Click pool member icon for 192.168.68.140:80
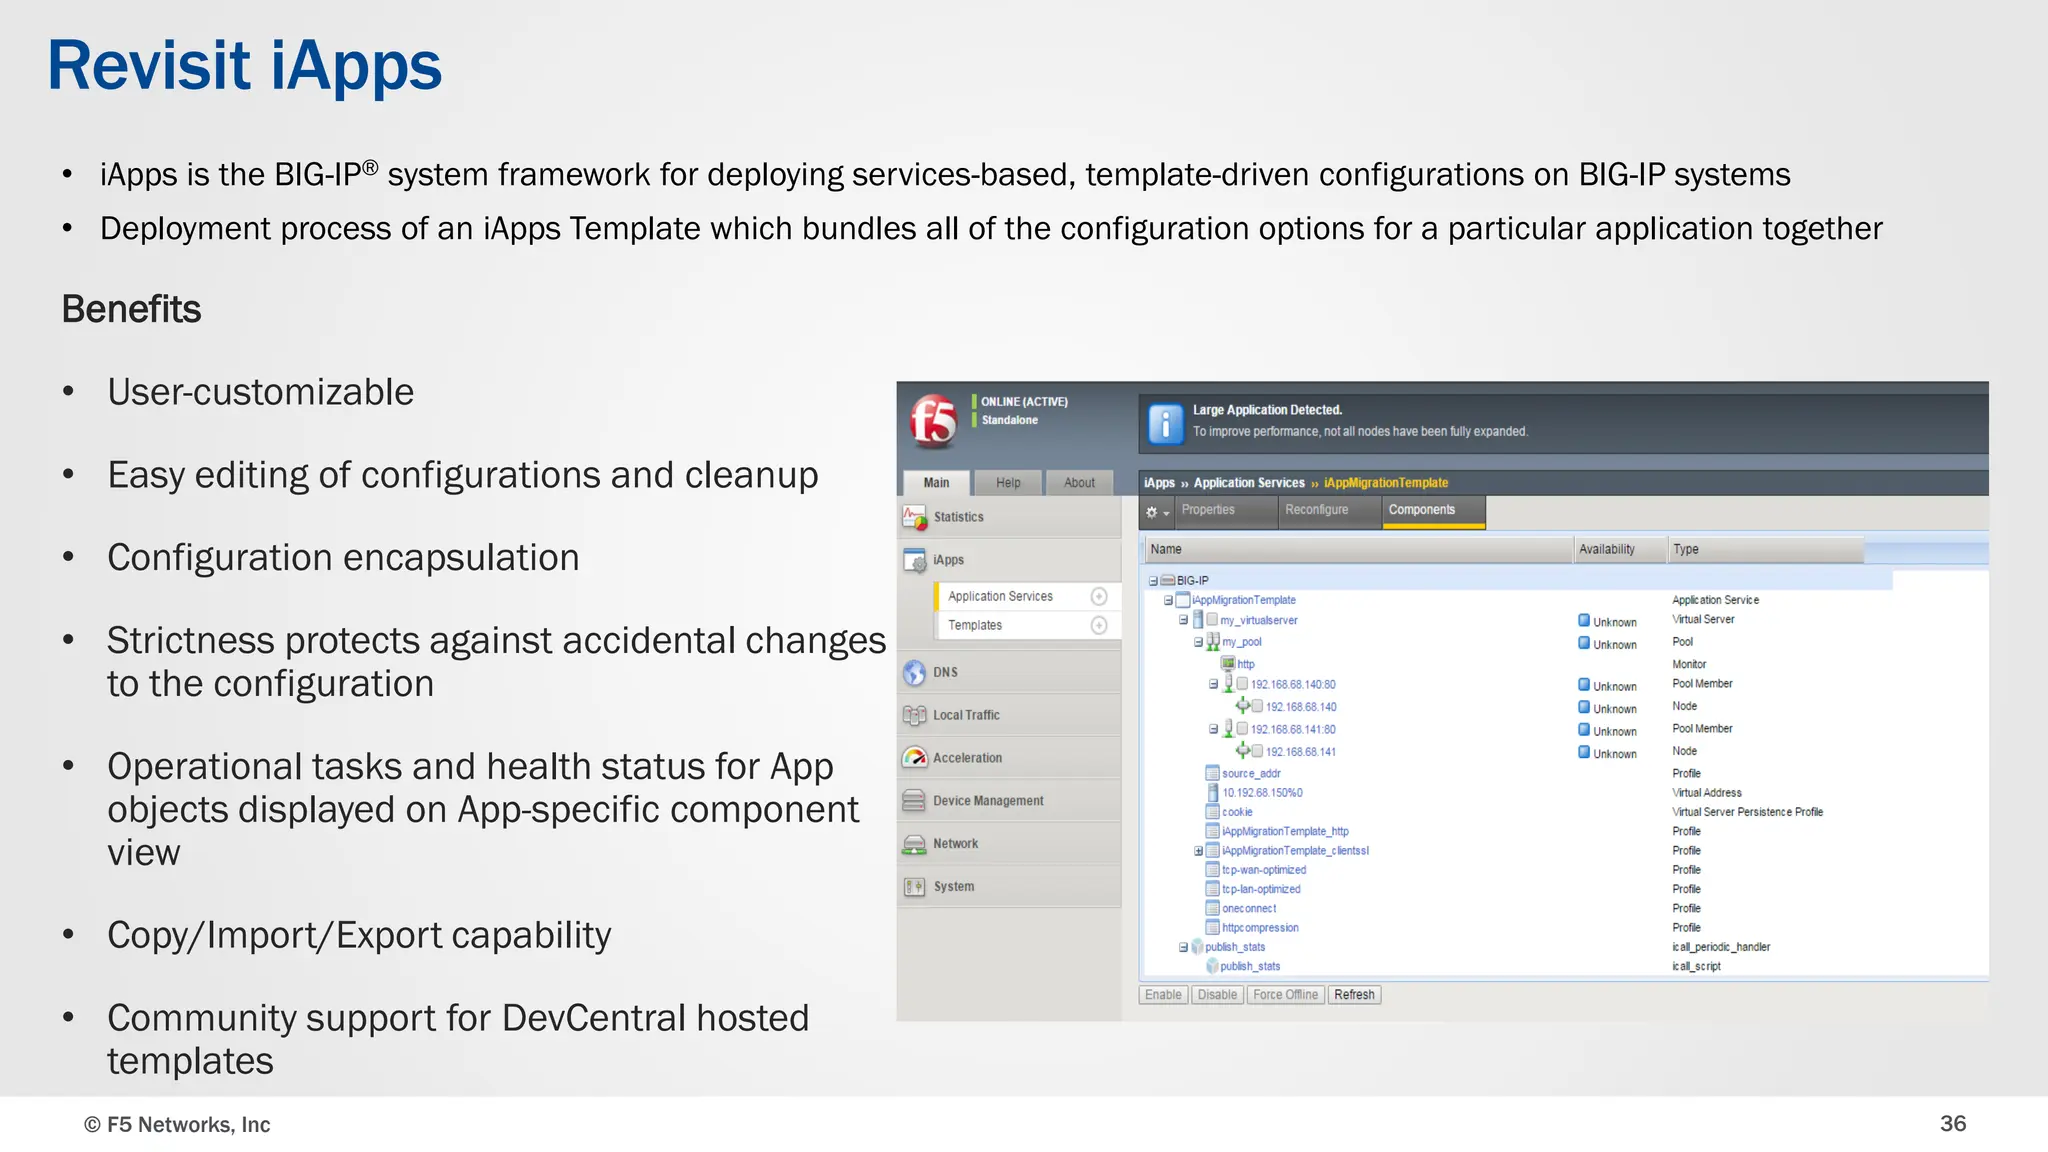Viewport: 2048px width, 1152px height. (x=1229, y=684)
